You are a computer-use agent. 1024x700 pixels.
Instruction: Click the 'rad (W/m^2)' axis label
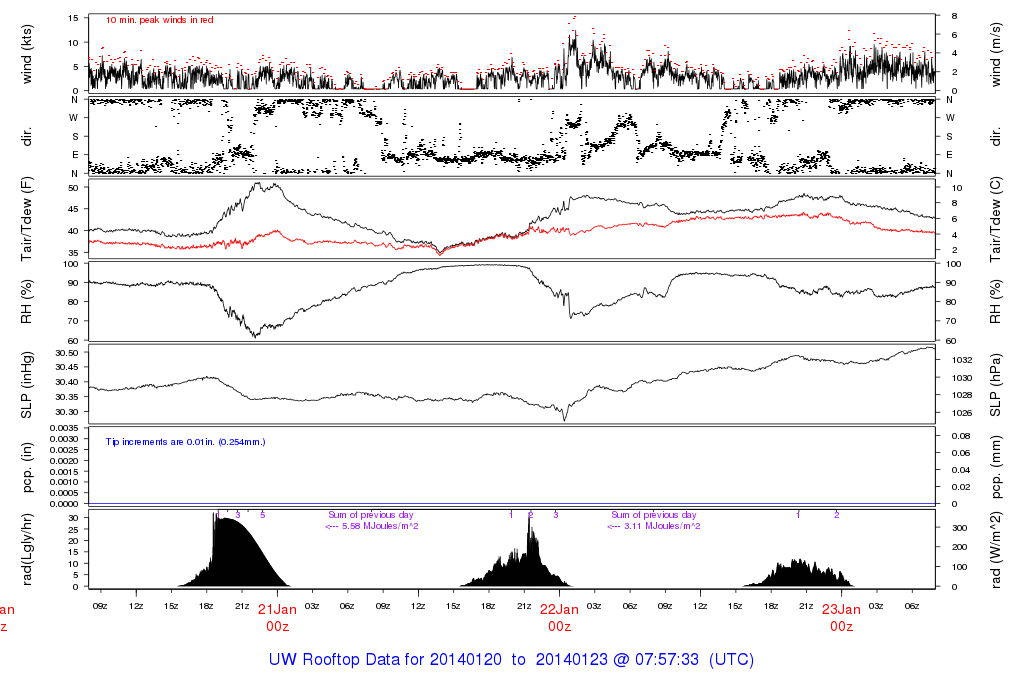(x=995, y=549)
